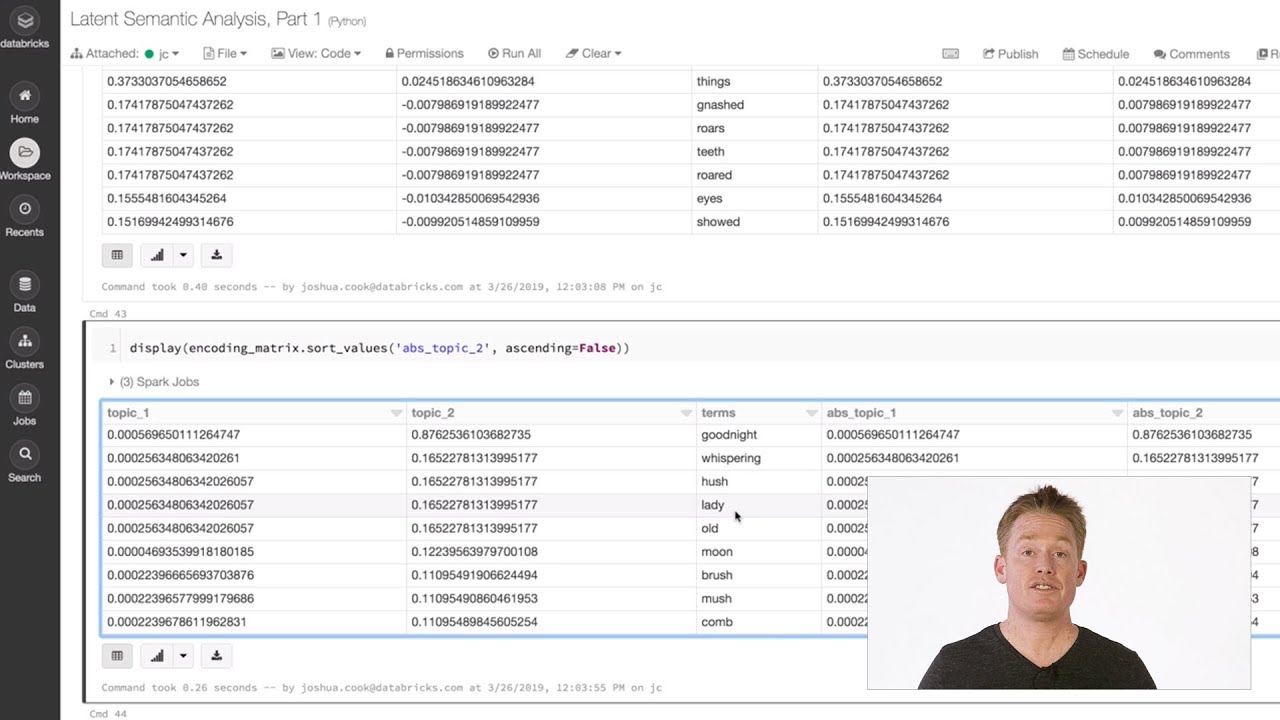This screenshot has width=1280, height=720.
Task: Select table view under the 'showed' results table
Action: 117,255
